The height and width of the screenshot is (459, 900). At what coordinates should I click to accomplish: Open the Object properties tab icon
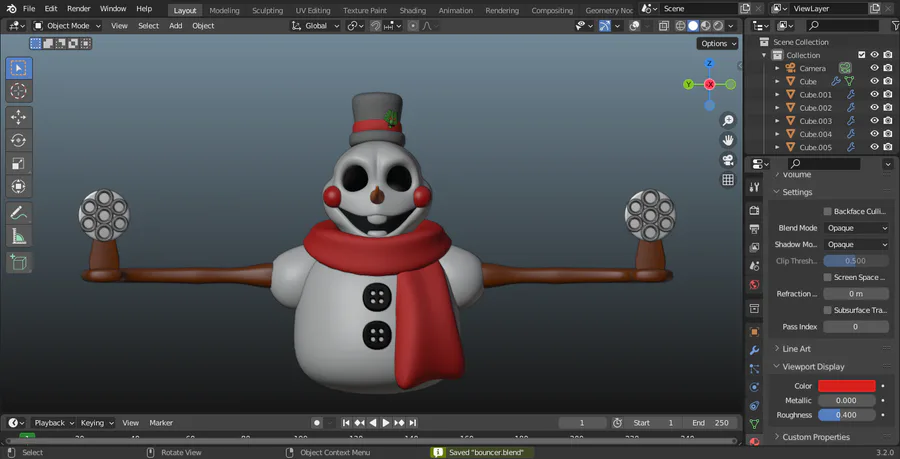(754, 332)
